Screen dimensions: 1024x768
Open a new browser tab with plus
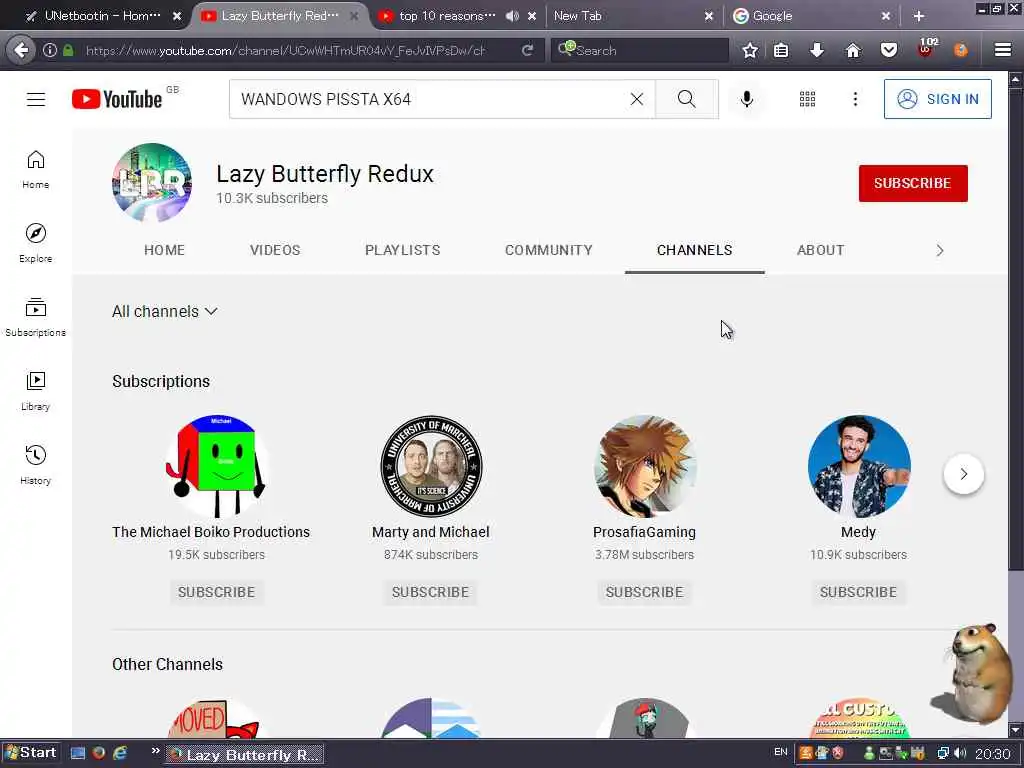click(x=919, y=16)
